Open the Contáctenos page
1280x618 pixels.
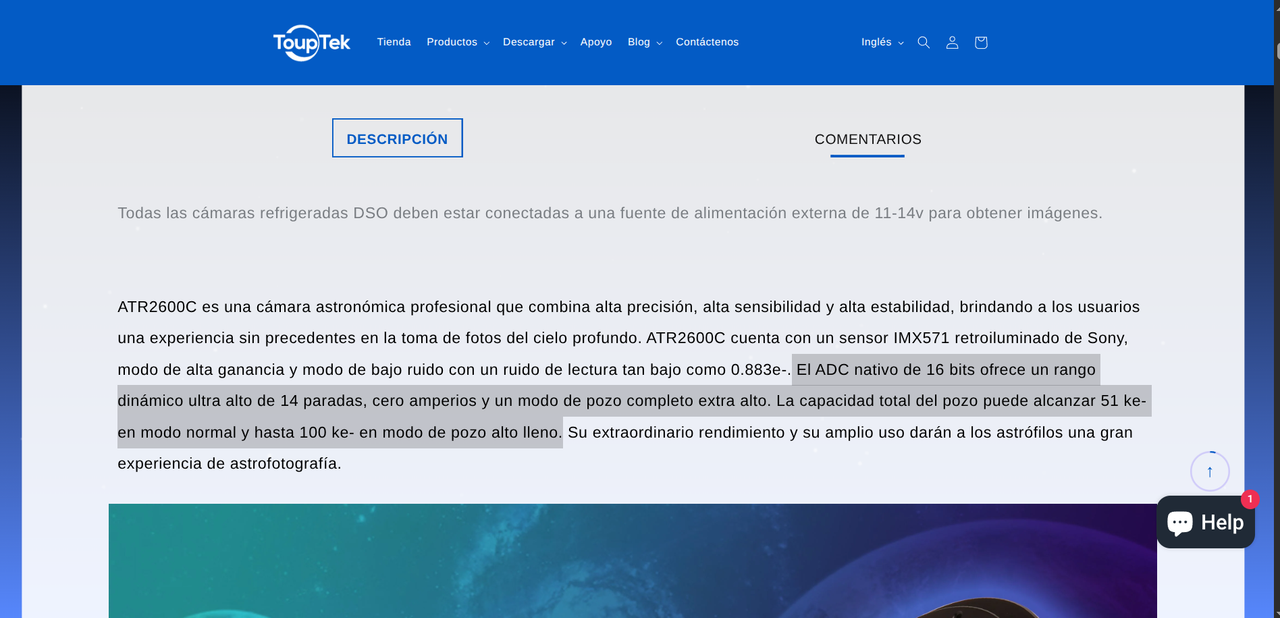(x=707, y=42)
